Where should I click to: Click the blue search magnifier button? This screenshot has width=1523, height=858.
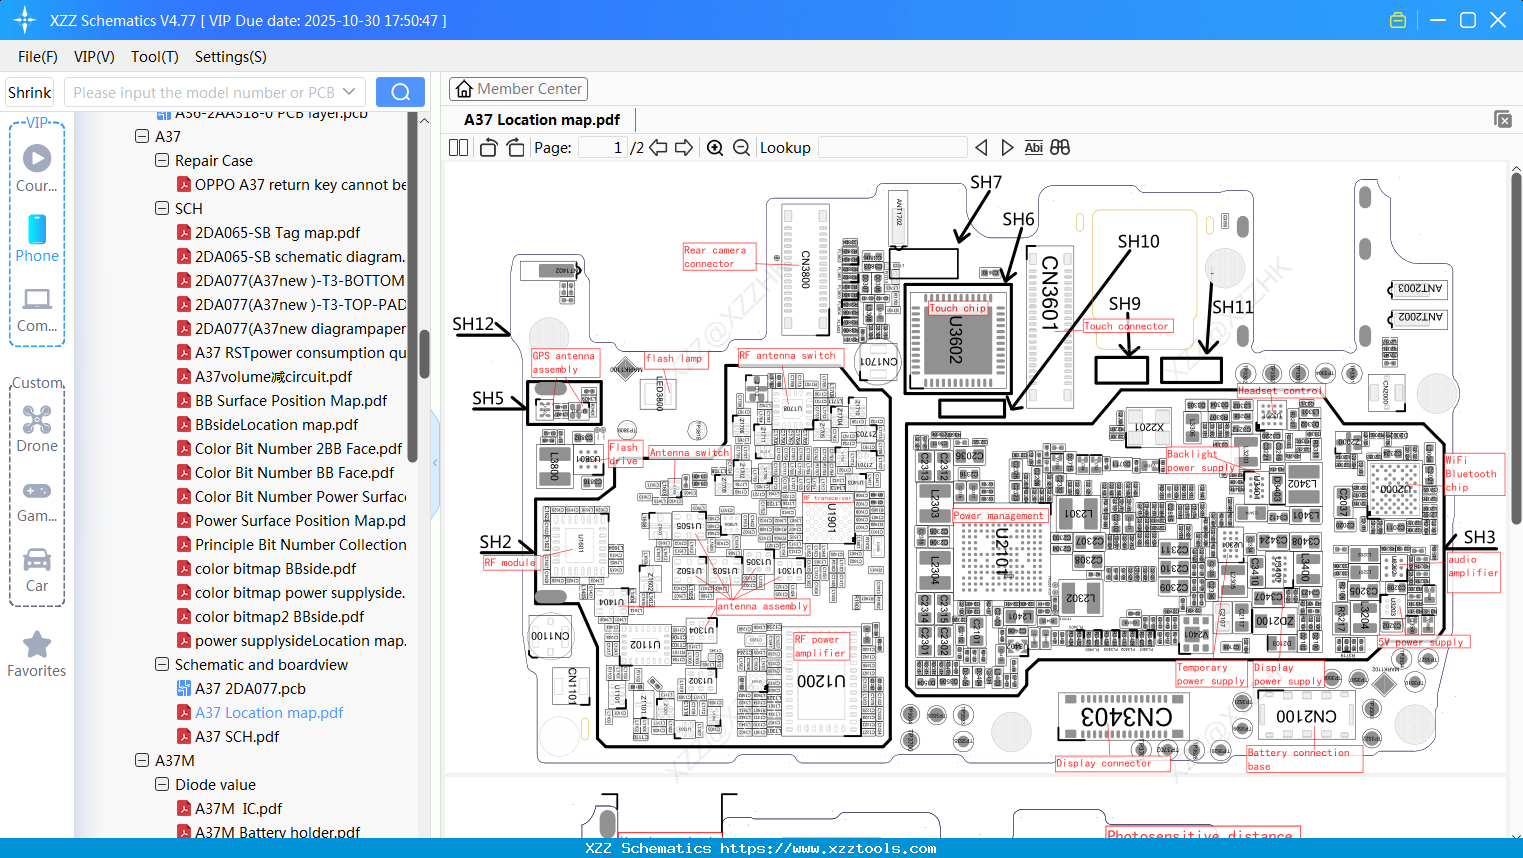click(400, 92)
